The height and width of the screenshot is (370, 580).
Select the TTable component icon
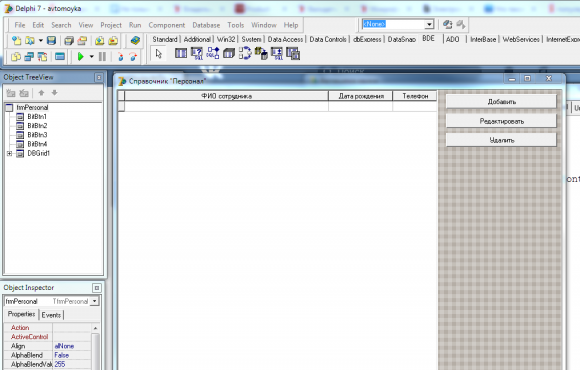tap(181, 53)
